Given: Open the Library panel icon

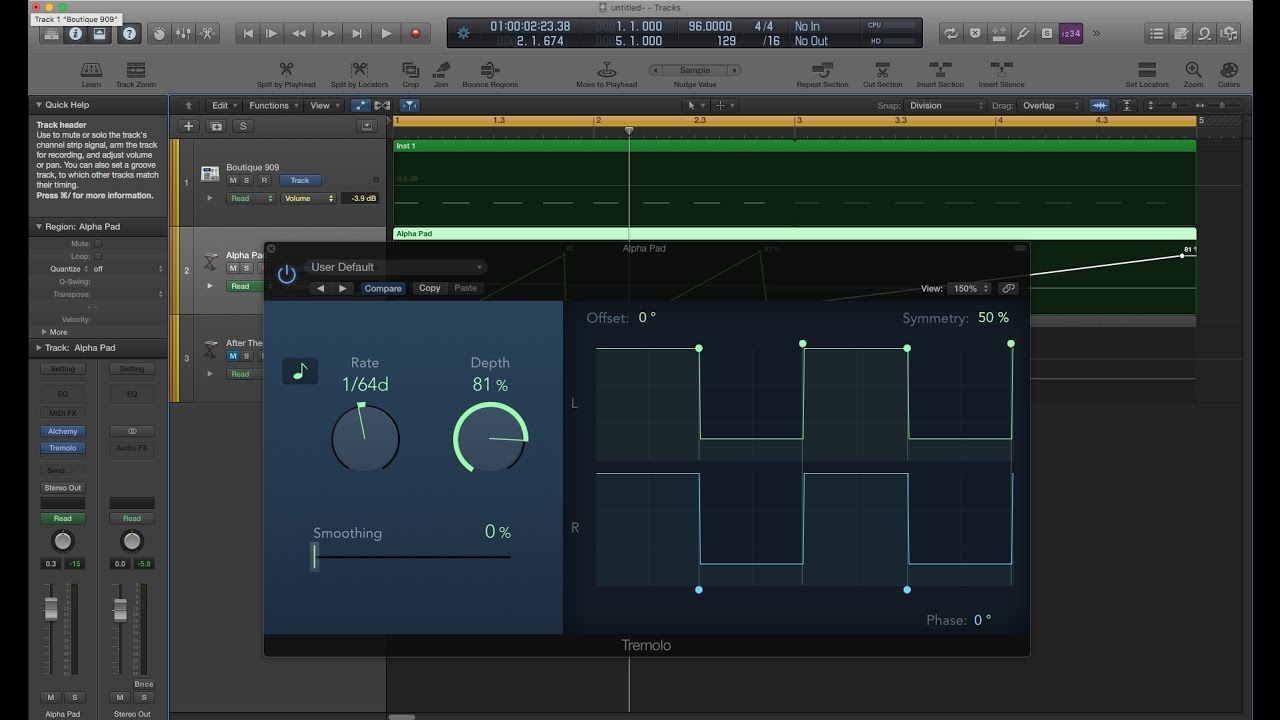Looking at the screenshot, I should point(51,33).
